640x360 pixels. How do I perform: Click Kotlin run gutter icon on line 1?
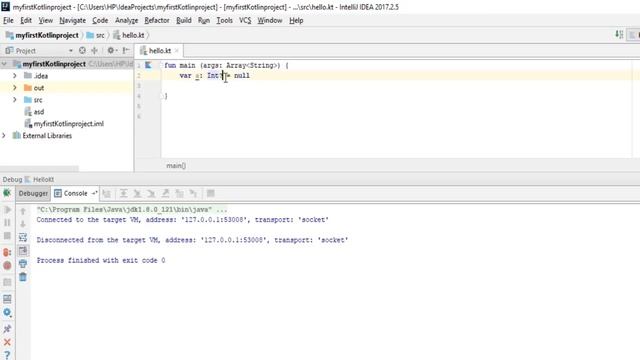tap(149, 65)
